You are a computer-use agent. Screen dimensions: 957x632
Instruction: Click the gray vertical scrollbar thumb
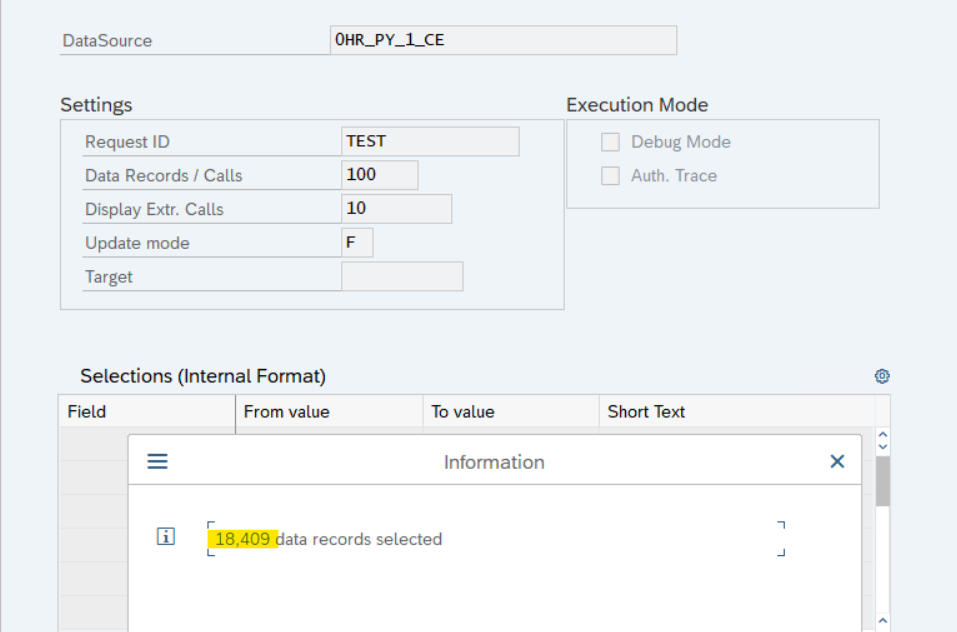[x=882, y=482]
